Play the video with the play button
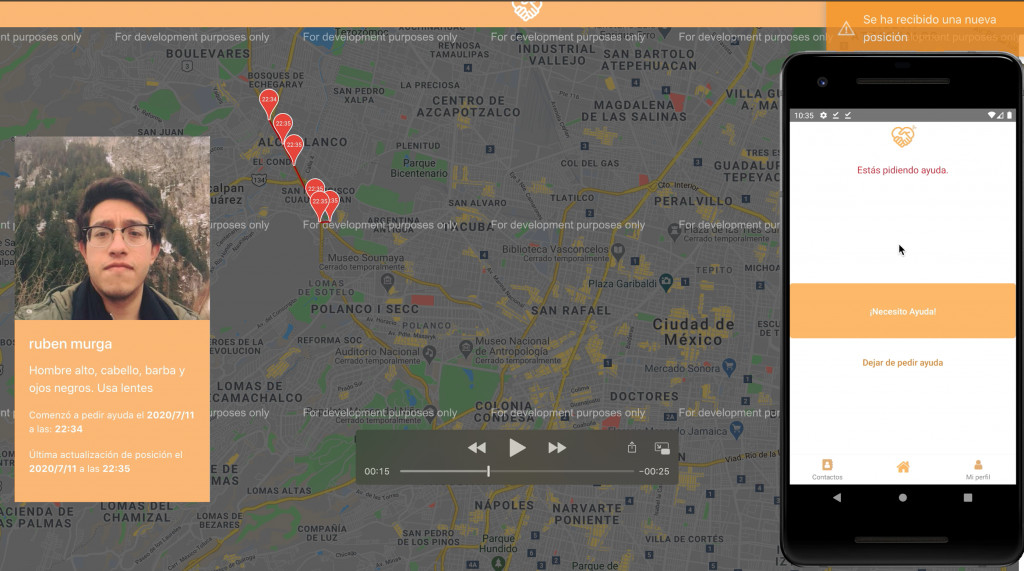 click(x=517, y=448)
